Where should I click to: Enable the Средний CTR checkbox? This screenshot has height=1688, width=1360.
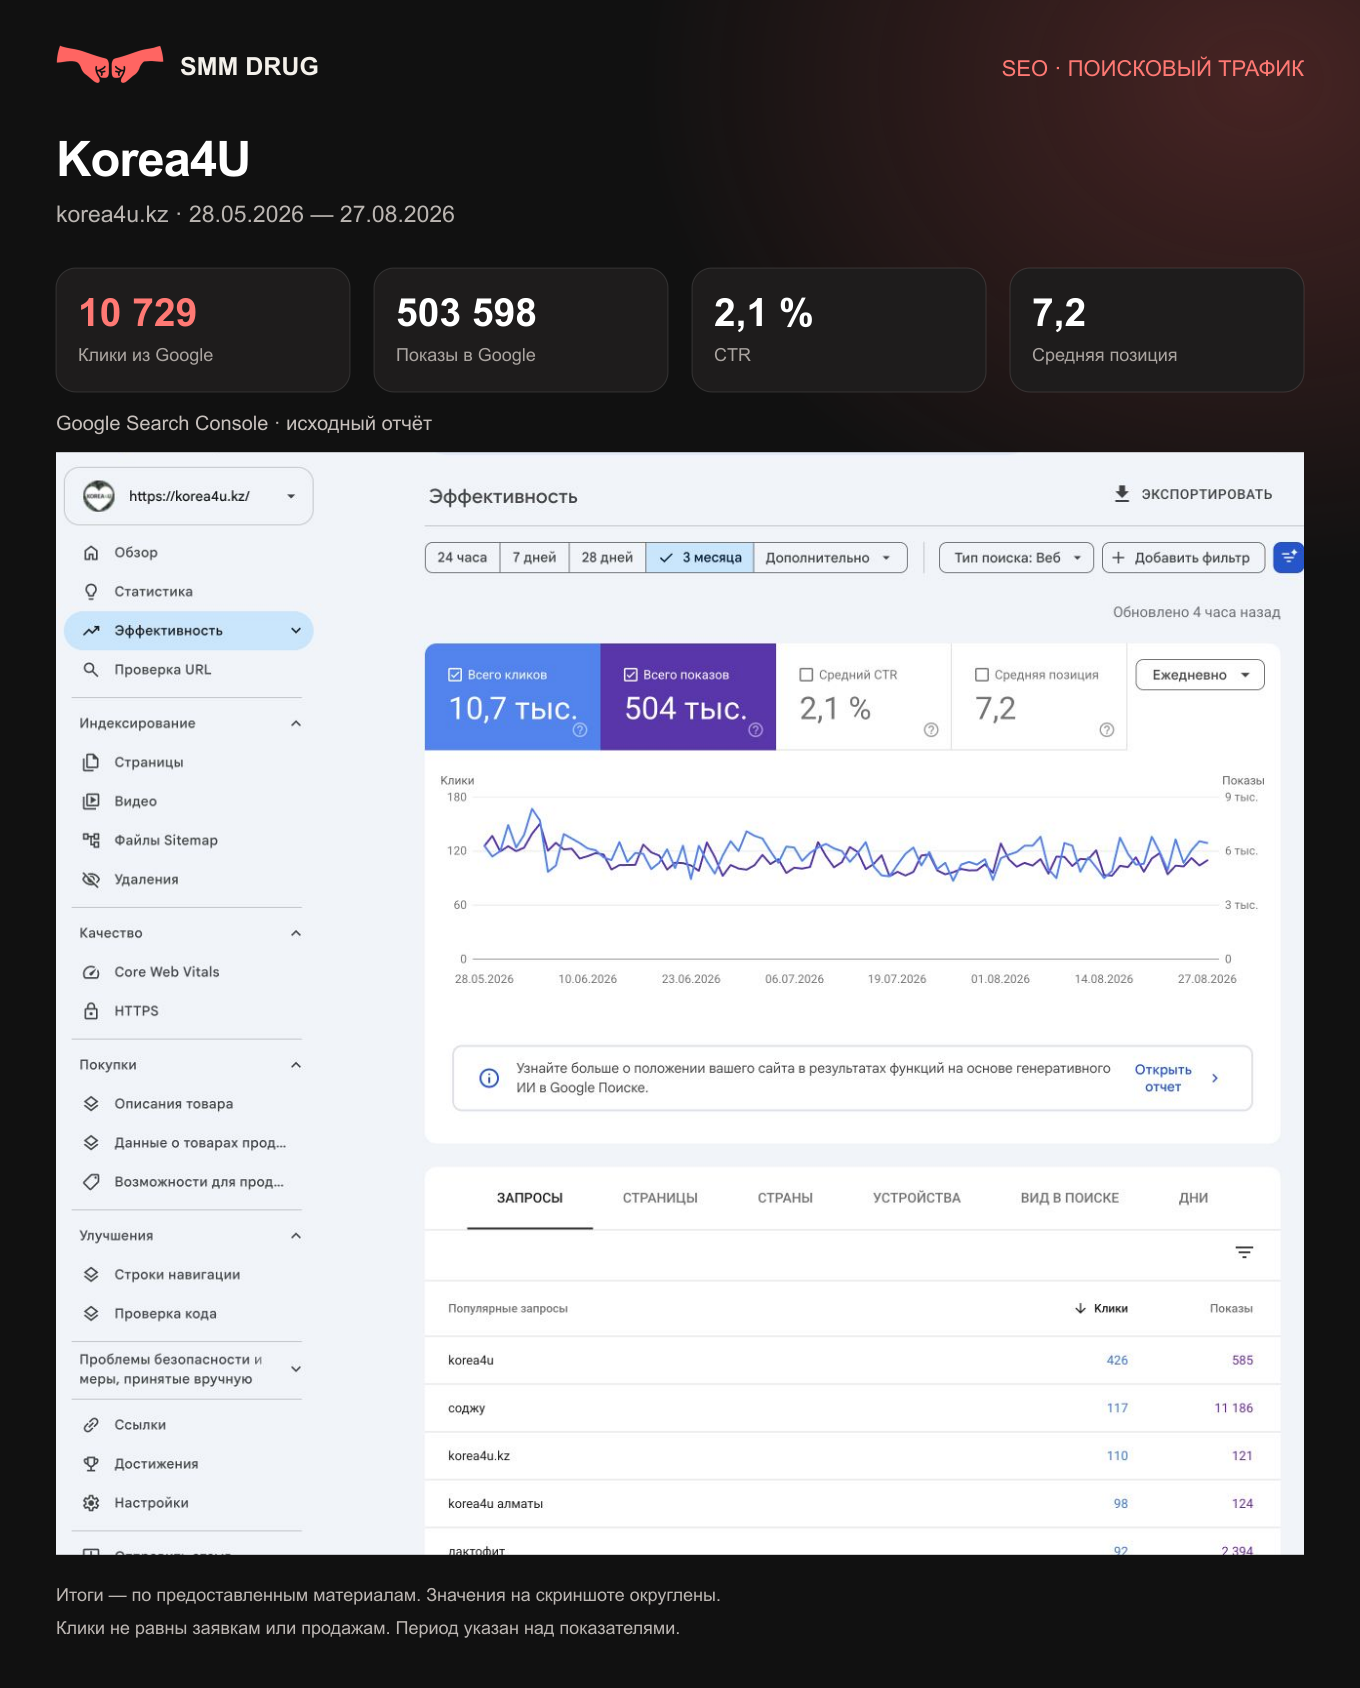(806, 675)
